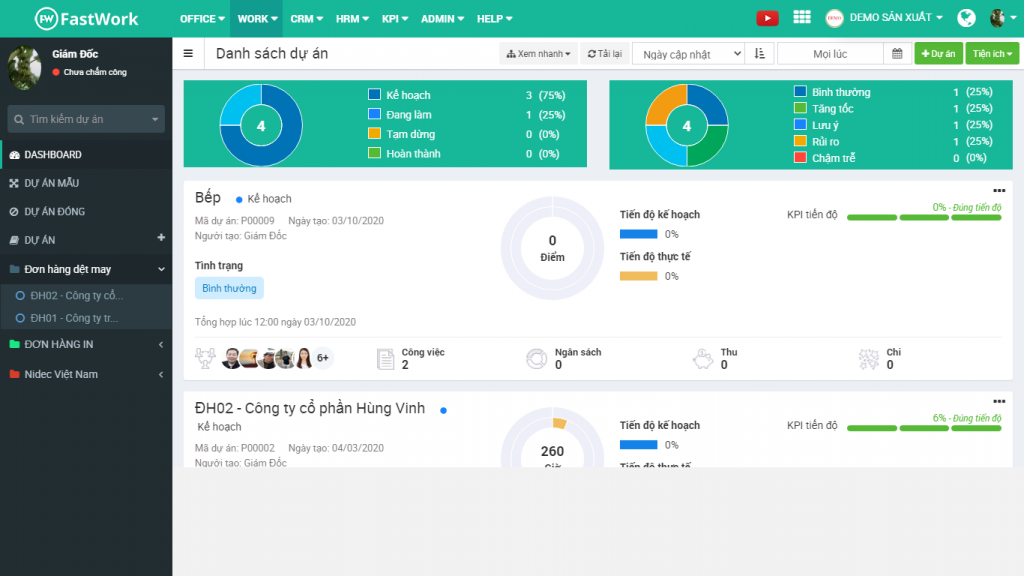The width and height of the screenshot is (1024, 576).
Task: Click the sort order icon
Action: (760, 54)
